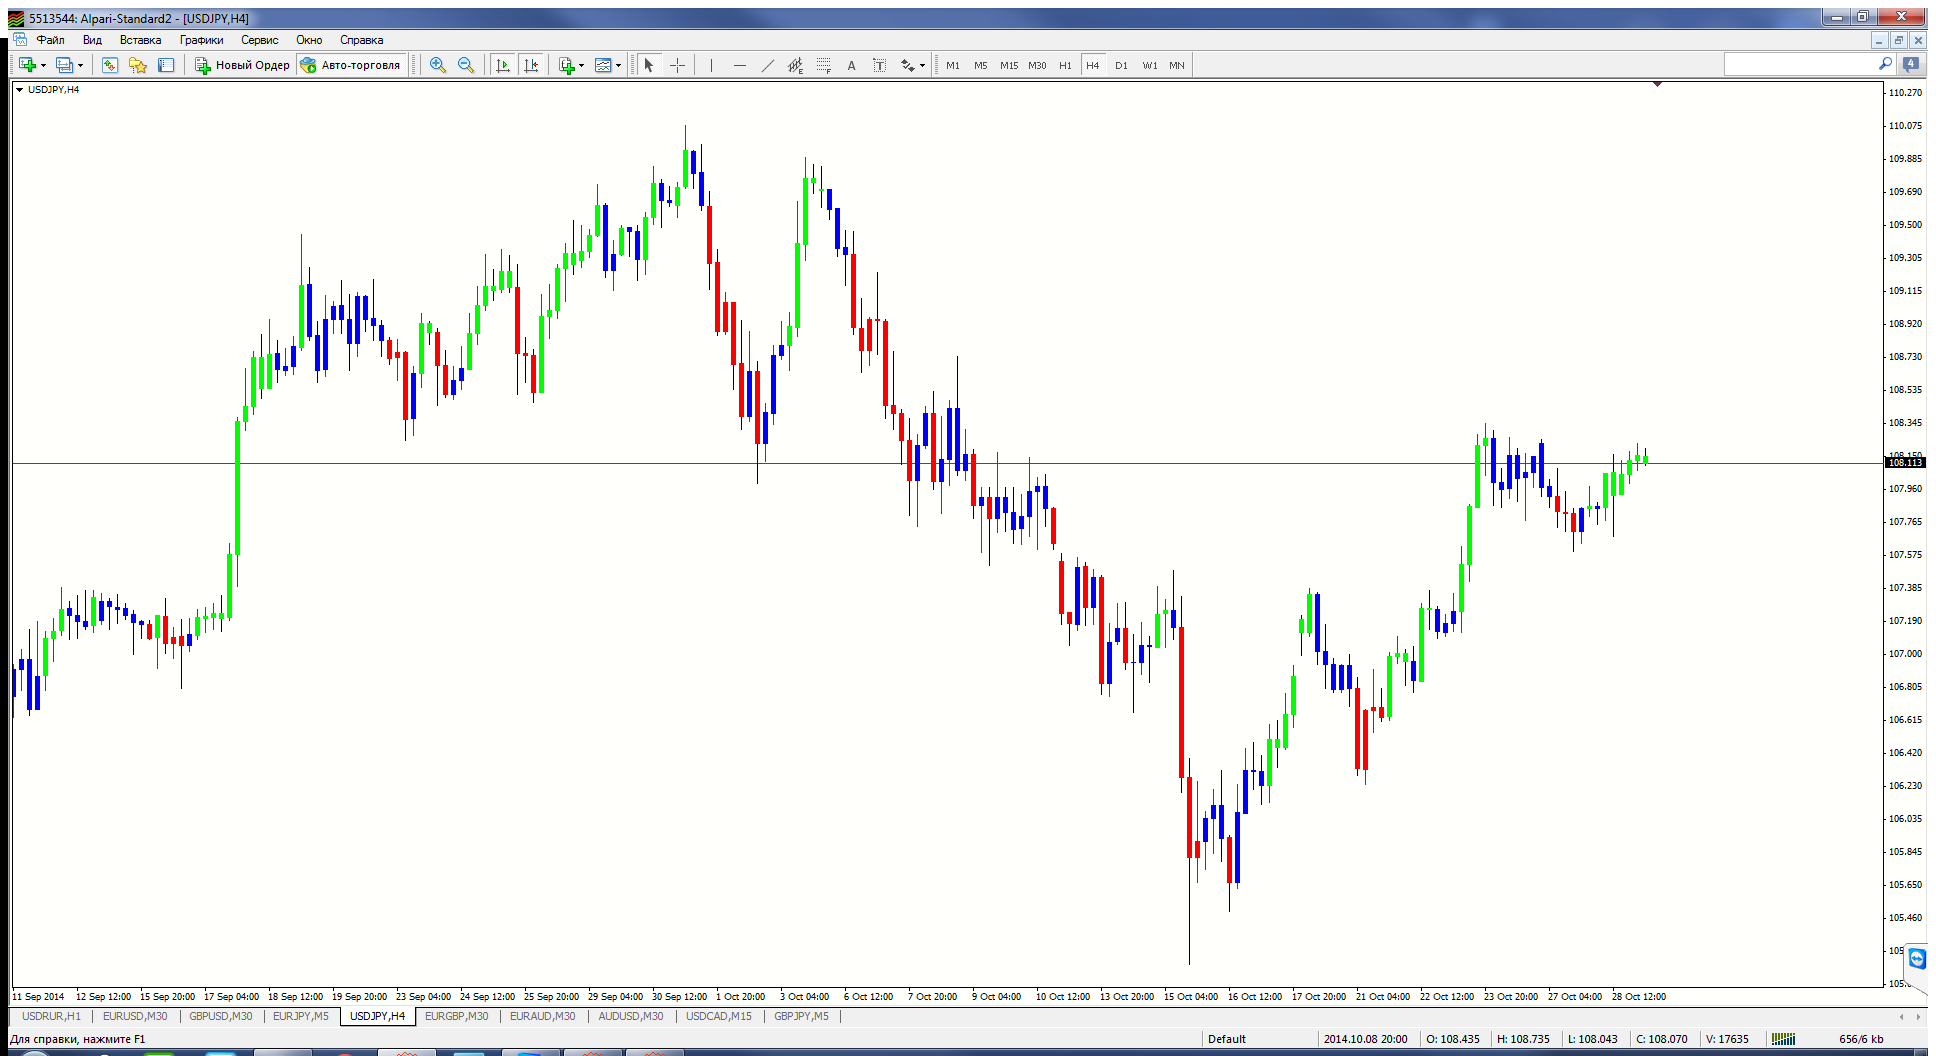Screen dimensions: 1936x1056
Task: Select the vertical line tool
Action: click(711, 65)
